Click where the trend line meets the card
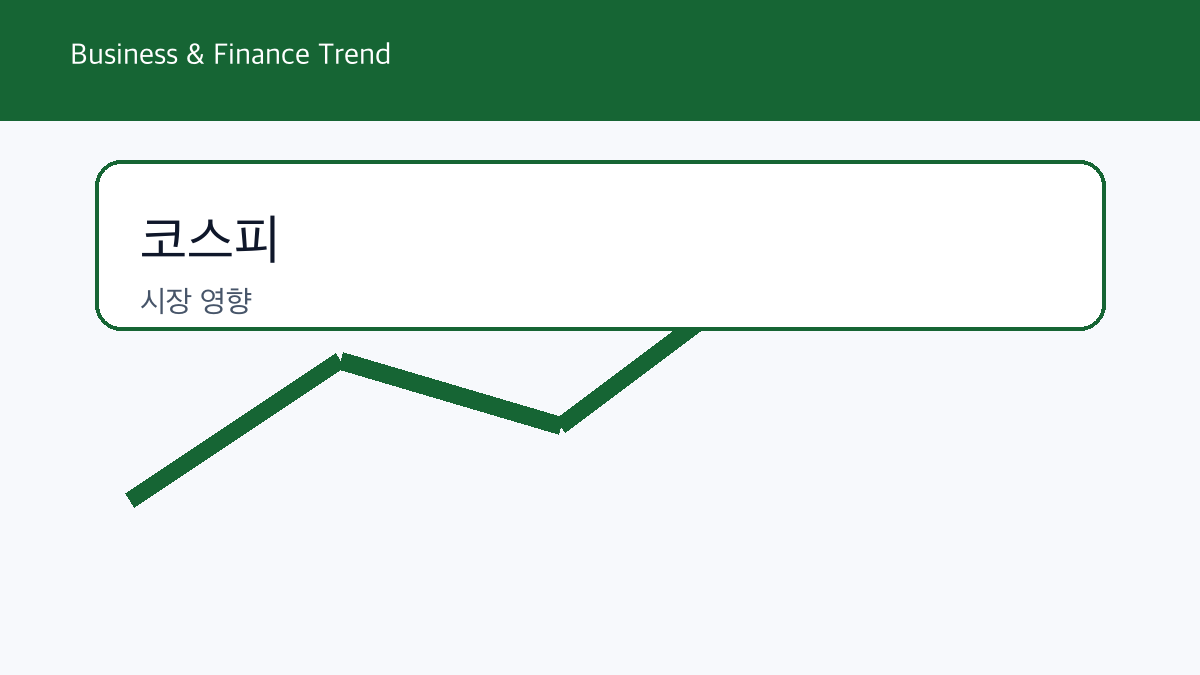Screen dimensions: 1200x675 click(x=694, y=332)
